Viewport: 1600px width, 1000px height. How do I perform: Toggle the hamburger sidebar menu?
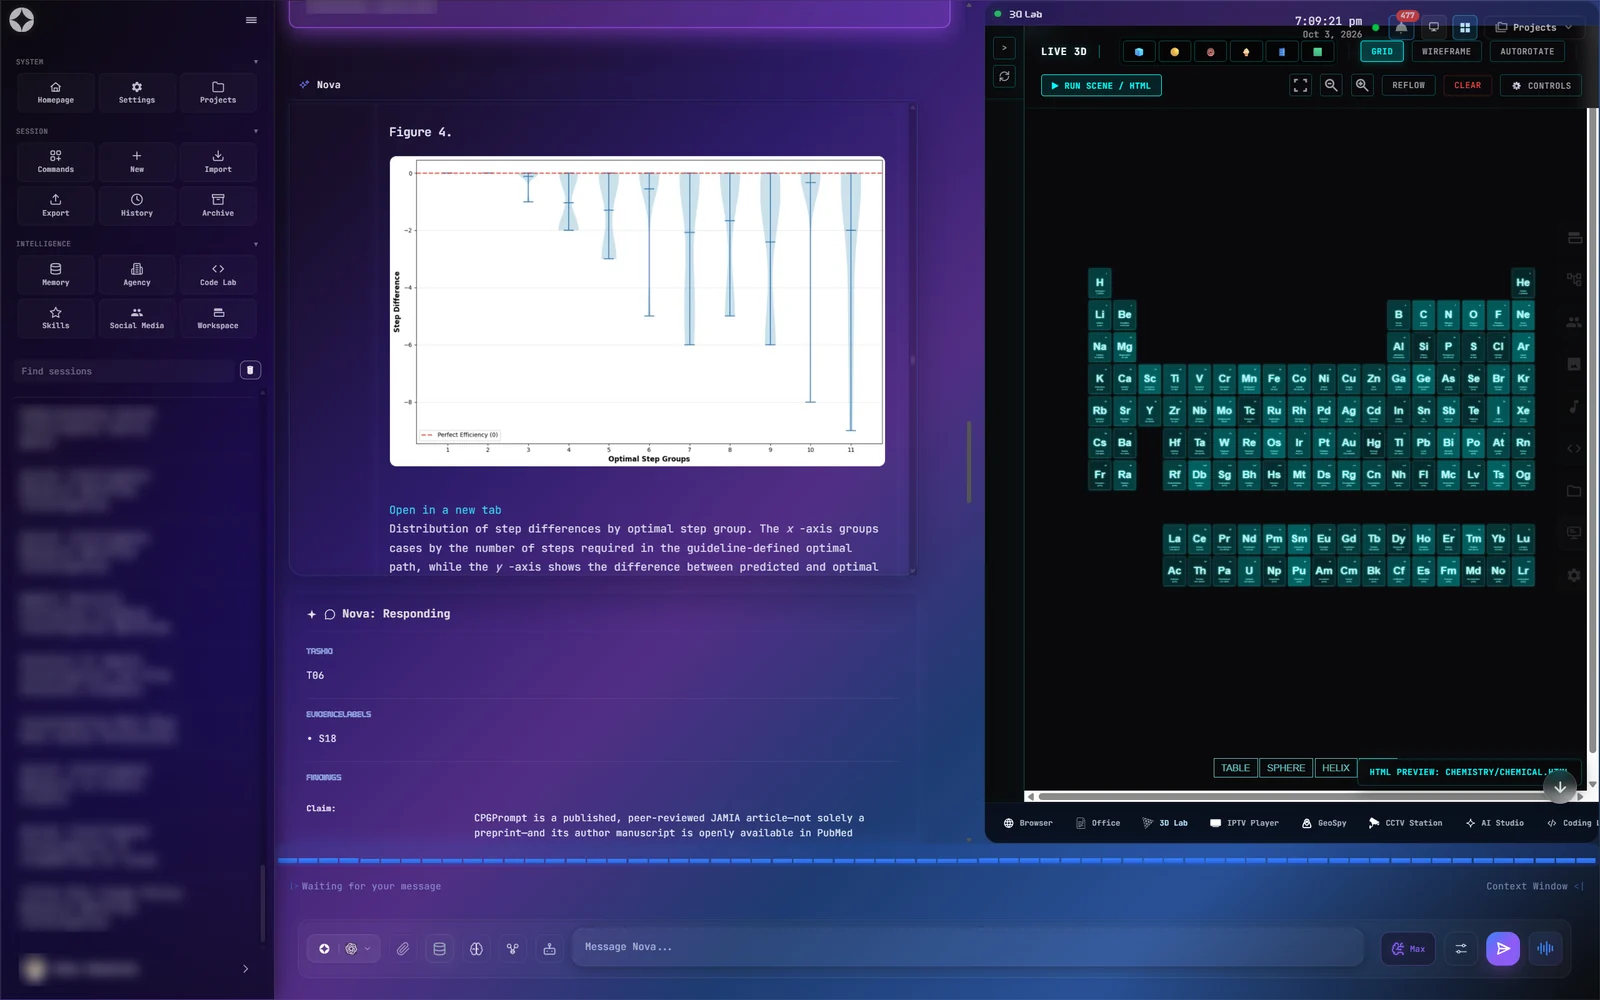251,20
